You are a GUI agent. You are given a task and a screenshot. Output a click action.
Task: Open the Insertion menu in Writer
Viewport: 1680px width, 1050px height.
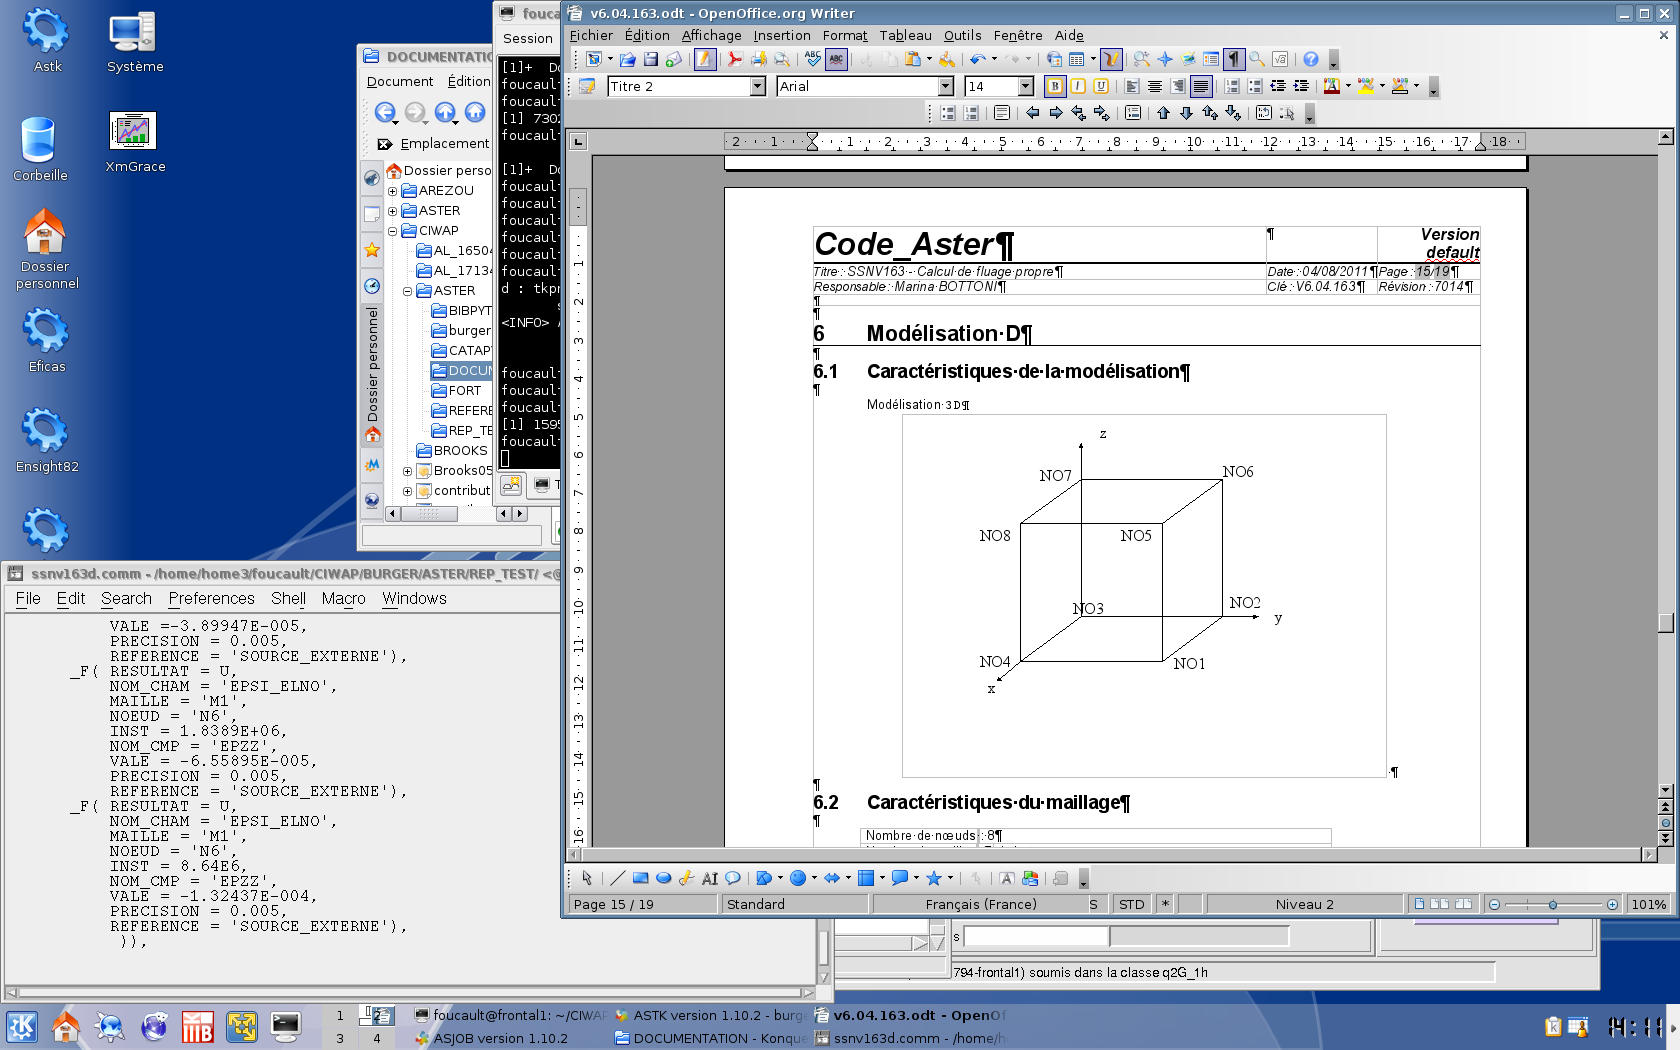(x=781, y=36)
